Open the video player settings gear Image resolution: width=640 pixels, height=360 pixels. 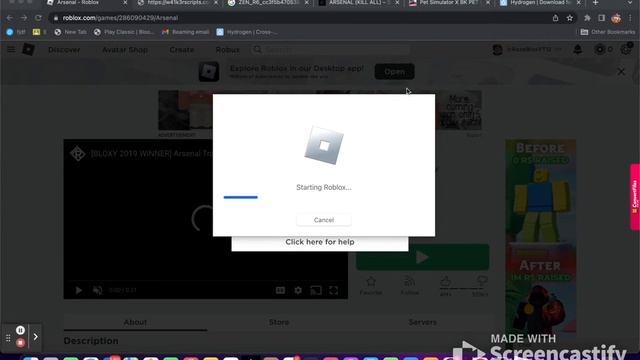pyautogui.click(x=298, y=290)
